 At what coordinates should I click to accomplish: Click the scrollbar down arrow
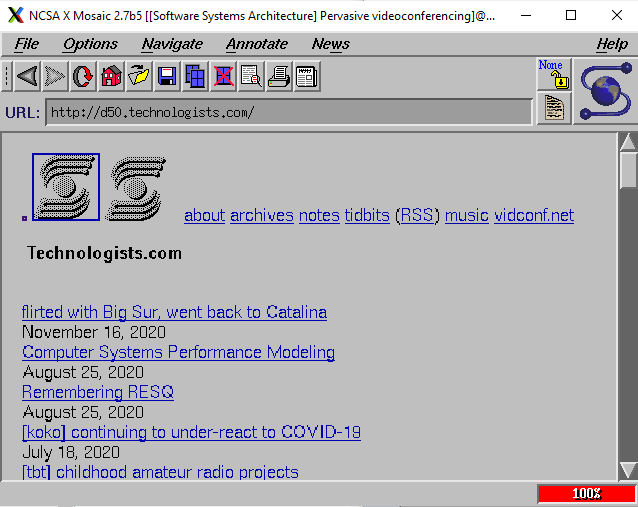628,470
